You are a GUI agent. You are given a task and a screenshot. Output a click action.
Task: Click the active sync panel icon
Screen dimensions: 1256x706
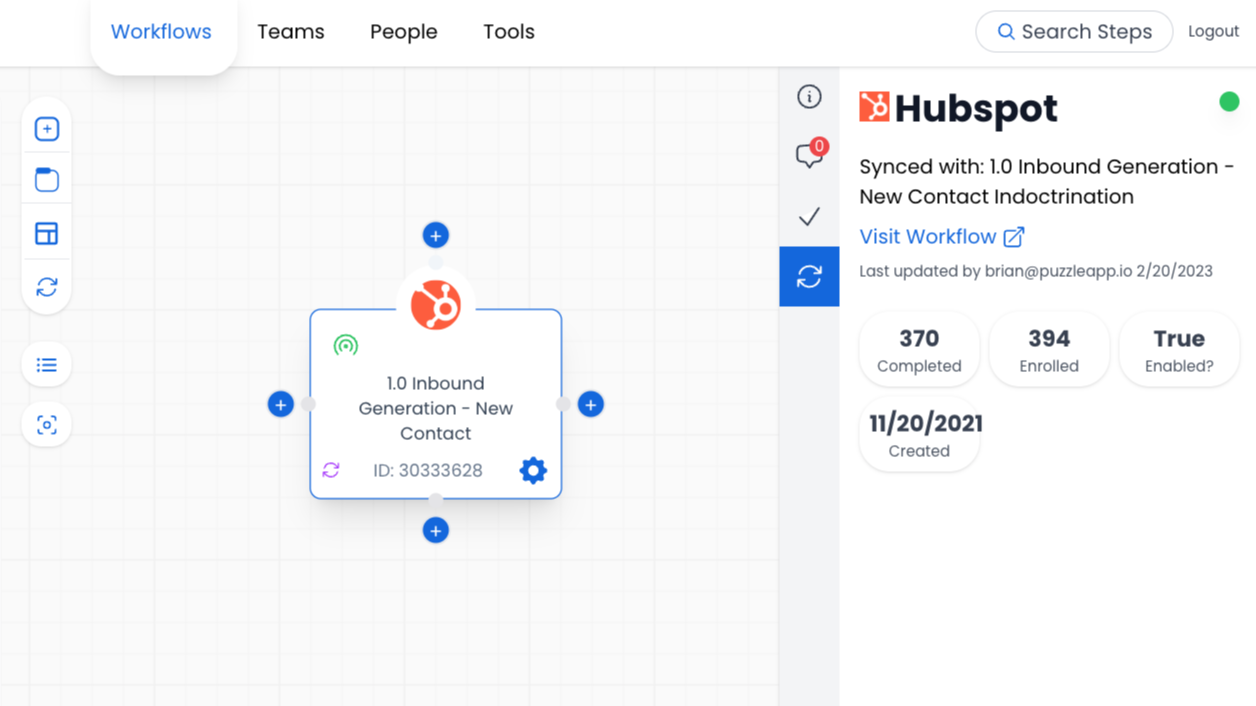pos(809,276)
